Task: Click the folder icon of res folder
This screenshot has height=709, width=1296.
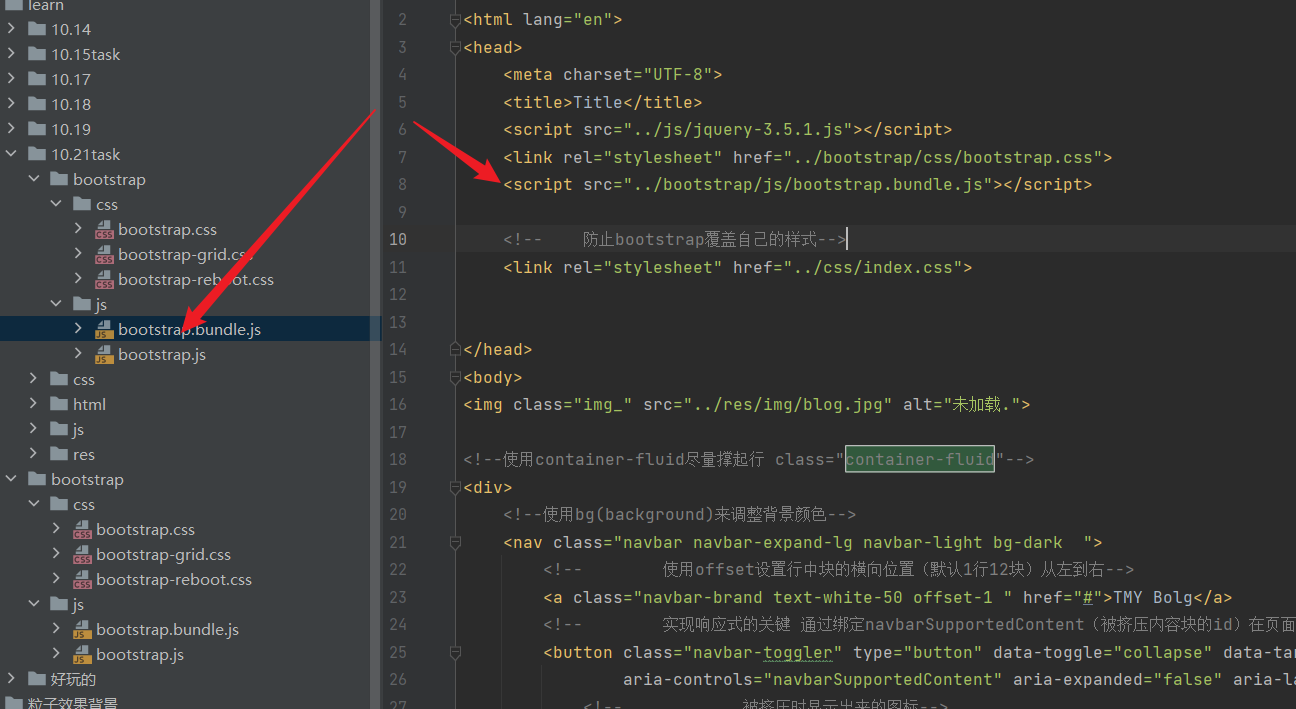Action: pos(59,455)
